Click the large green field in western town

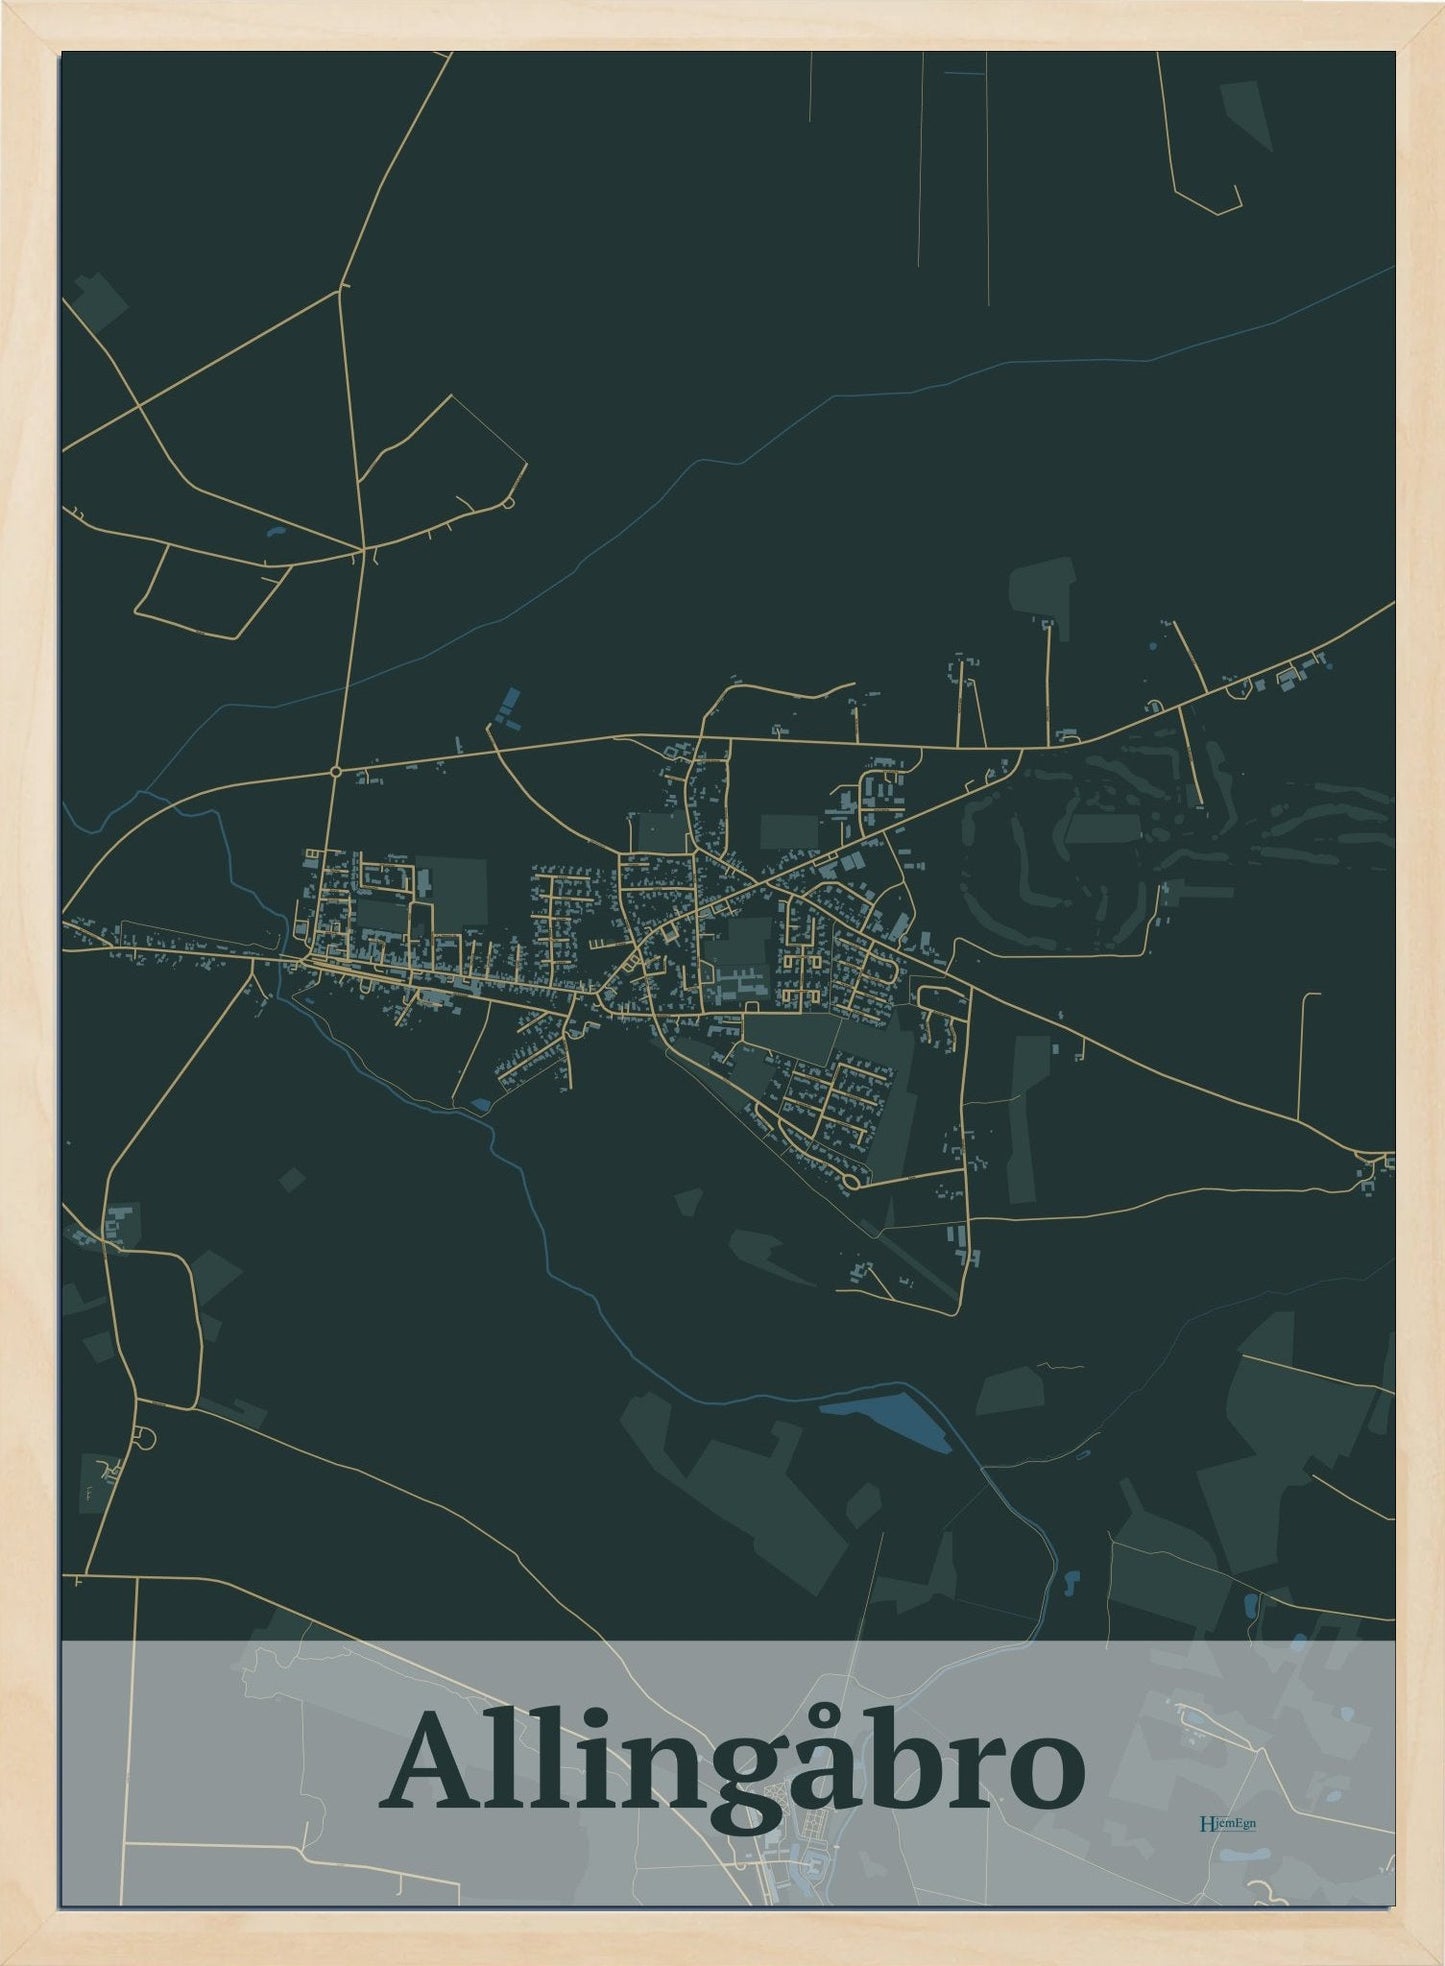(x=451, y=891)
